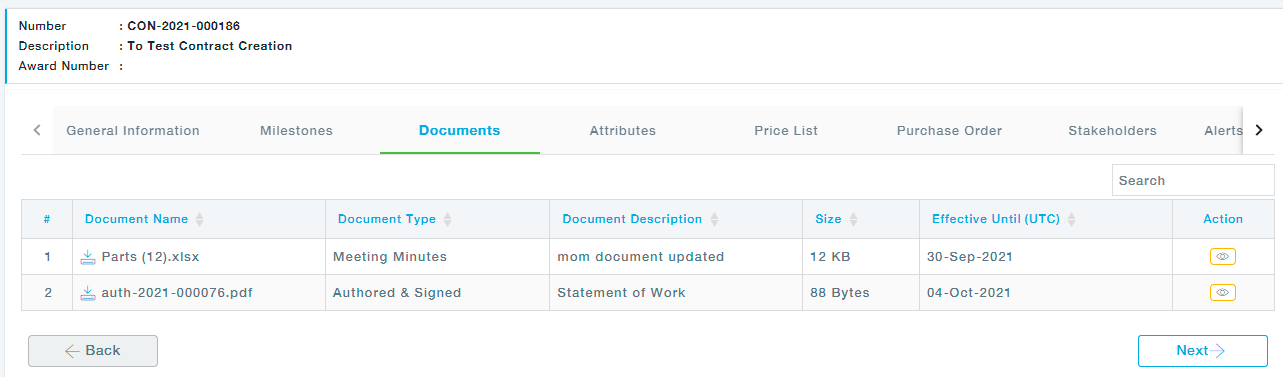
Task: Open the General Information tab
Action: (133, 131)
